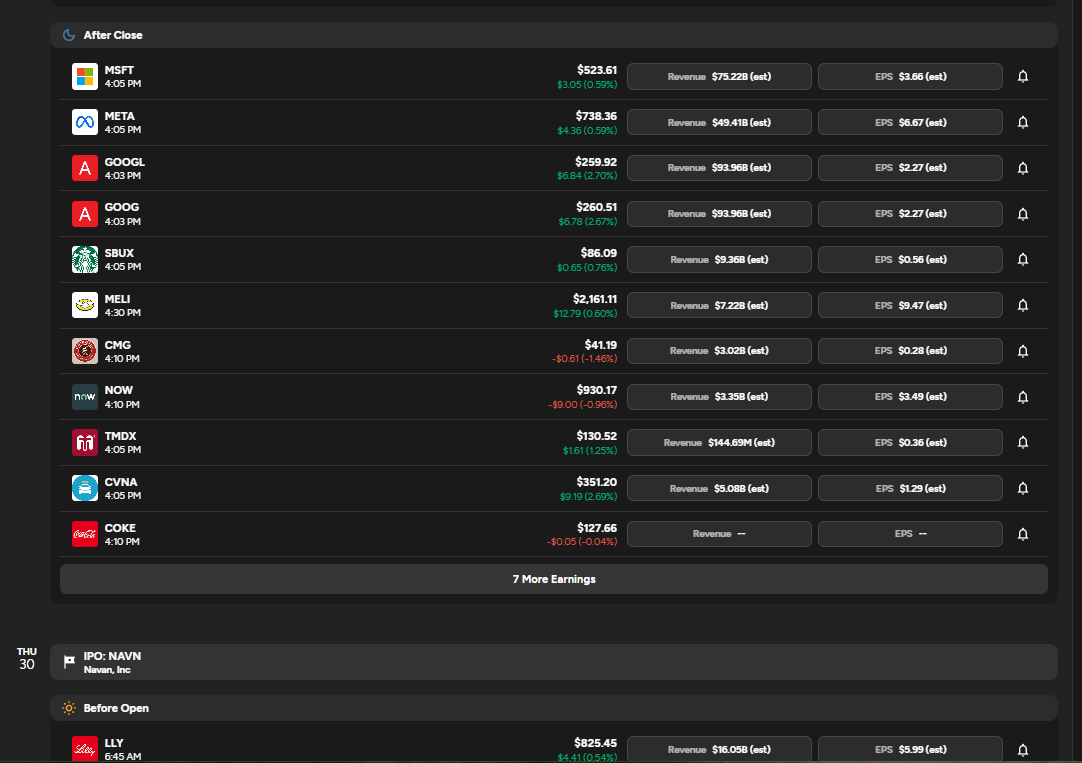
Task: Click the MELI price $2,161.11
Action: click(x=595, y=299)
